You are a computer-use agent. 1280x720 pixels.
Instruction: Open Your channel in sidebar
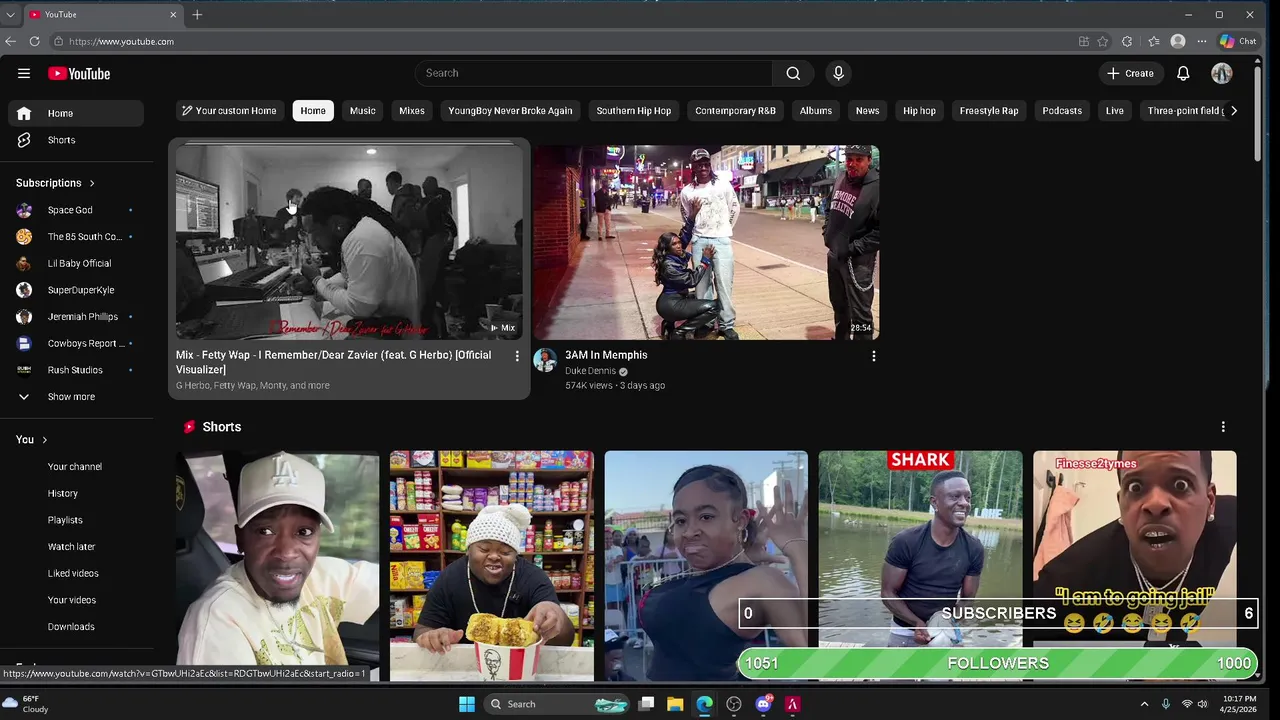pos(76,466)
